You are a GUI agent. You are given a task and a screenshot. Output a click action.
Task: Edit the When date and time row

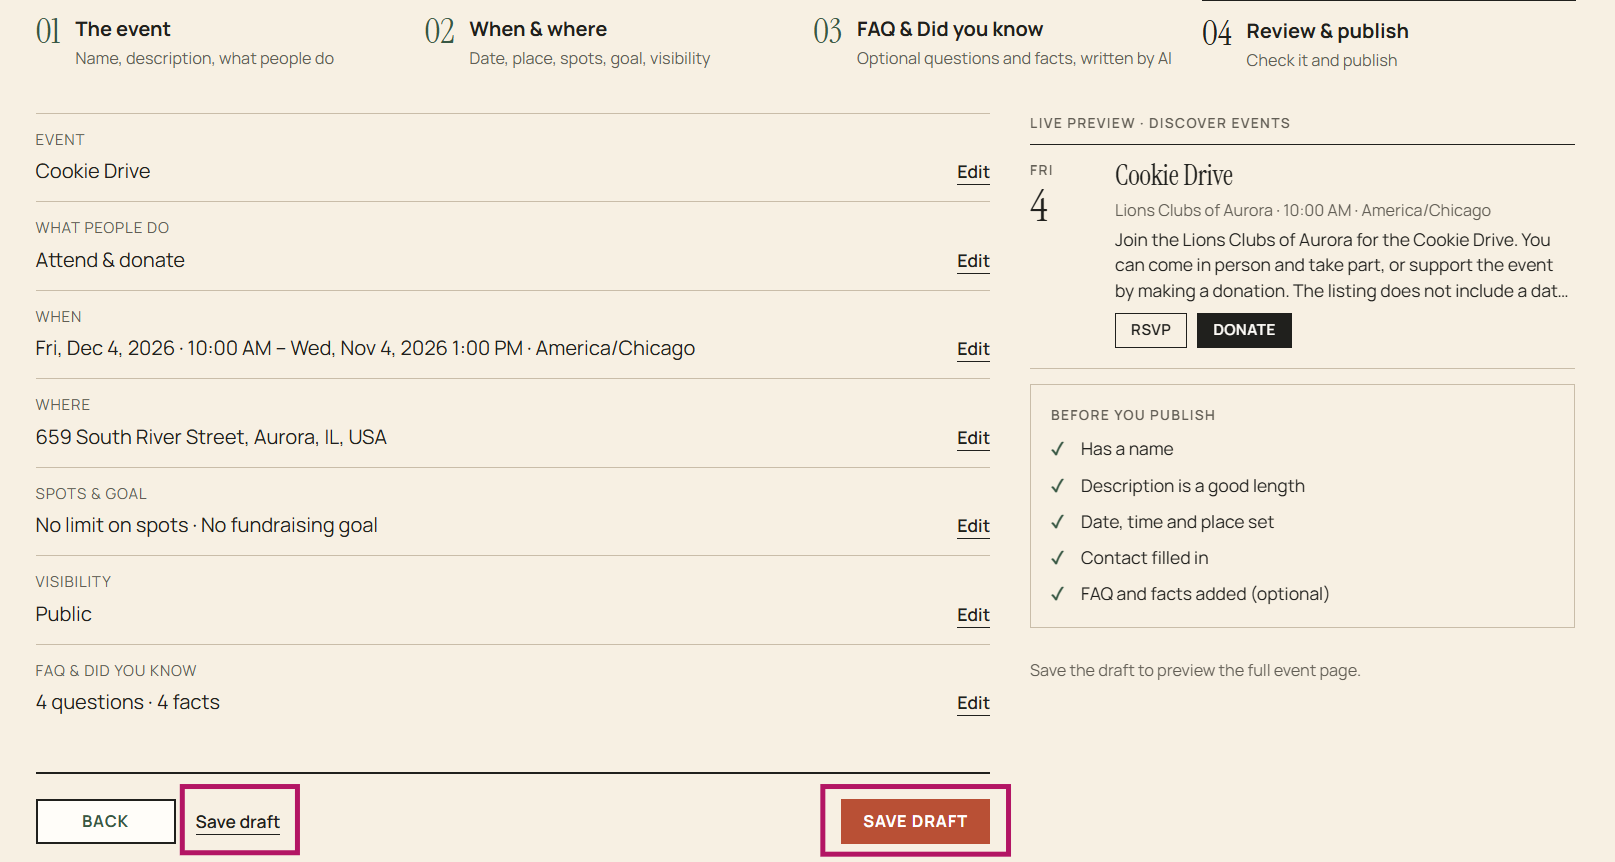coord(973,349)
